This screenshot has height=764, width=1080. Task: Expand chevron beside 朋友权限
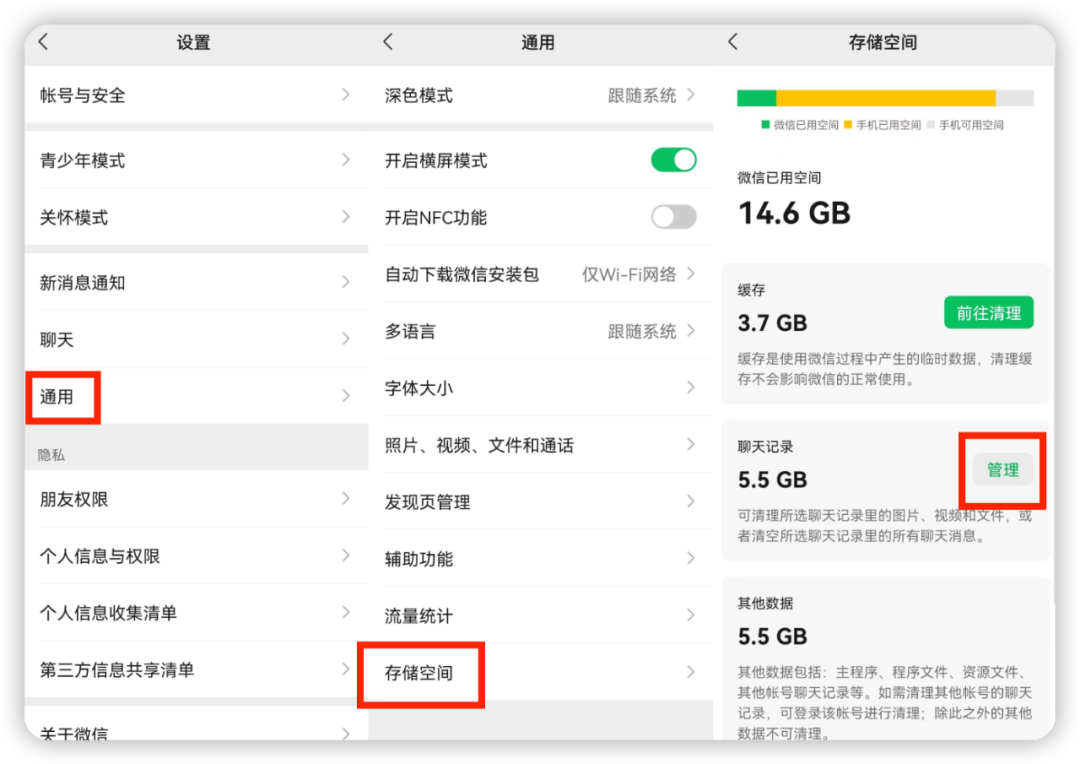point(346,499)
